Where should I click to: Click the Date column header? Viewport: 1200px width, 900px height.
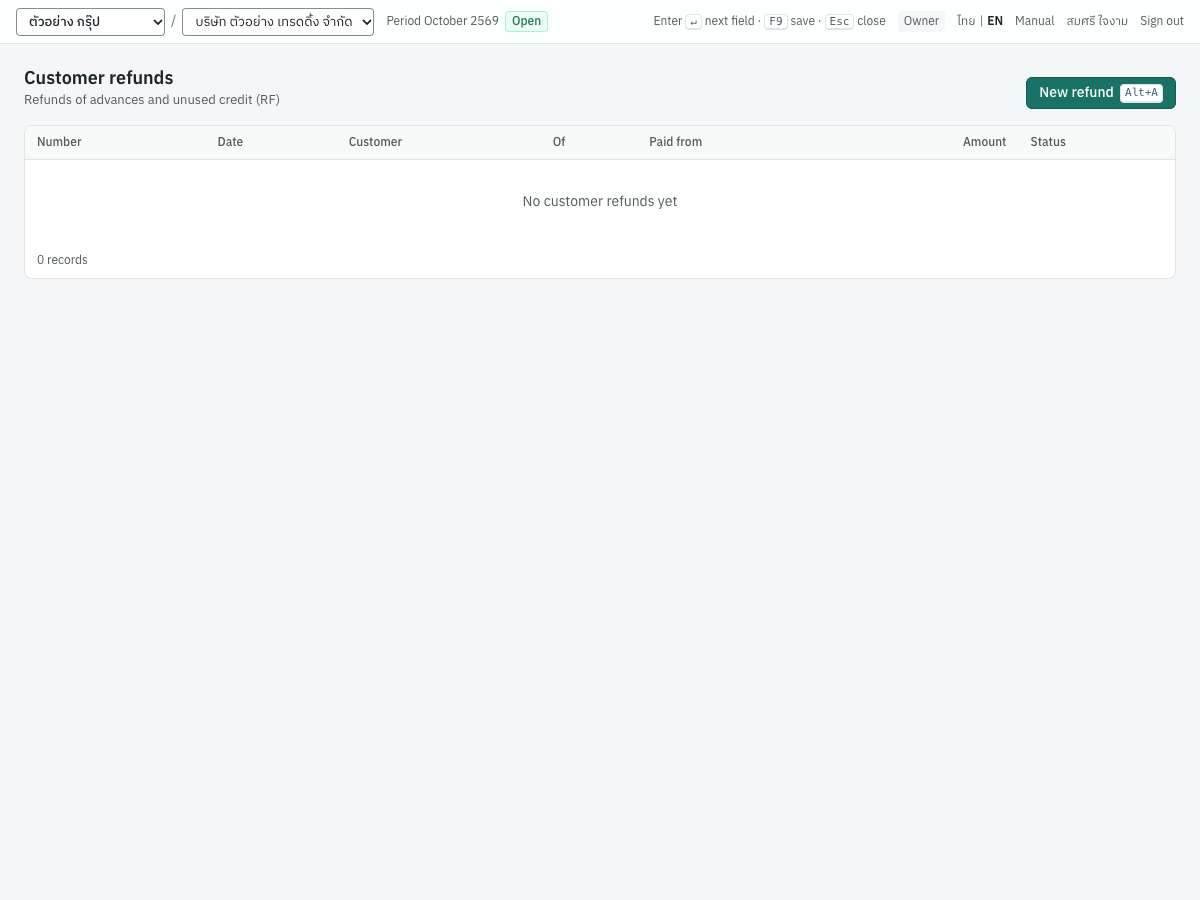click(x=230, y=142)
